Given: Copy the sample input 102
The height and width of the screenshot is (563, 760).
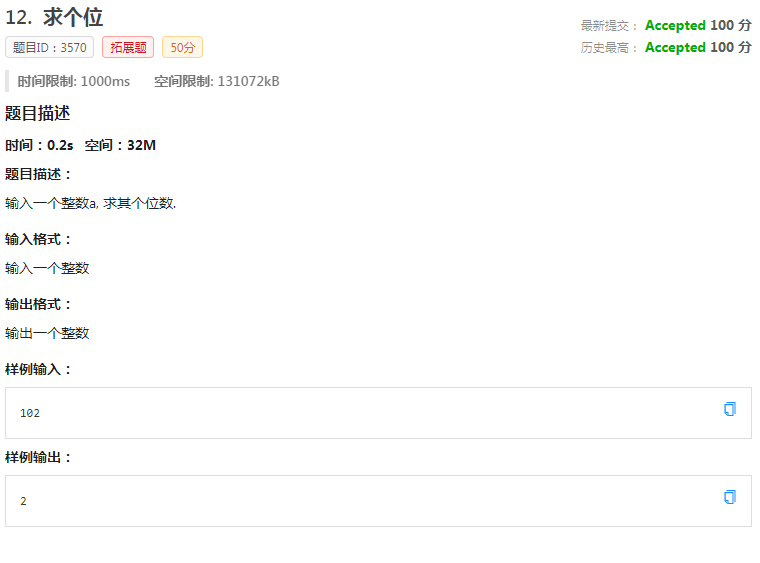Looking at the screenshot, I should 729,409.
